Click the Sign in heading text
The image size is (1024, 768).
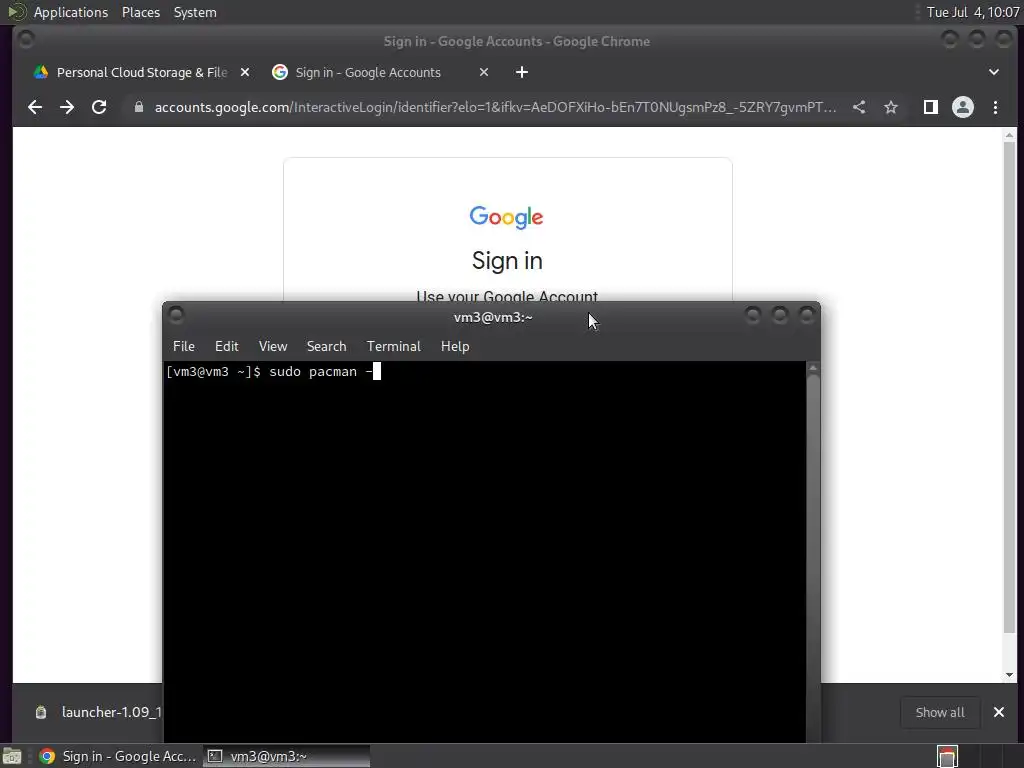[507, 261]
